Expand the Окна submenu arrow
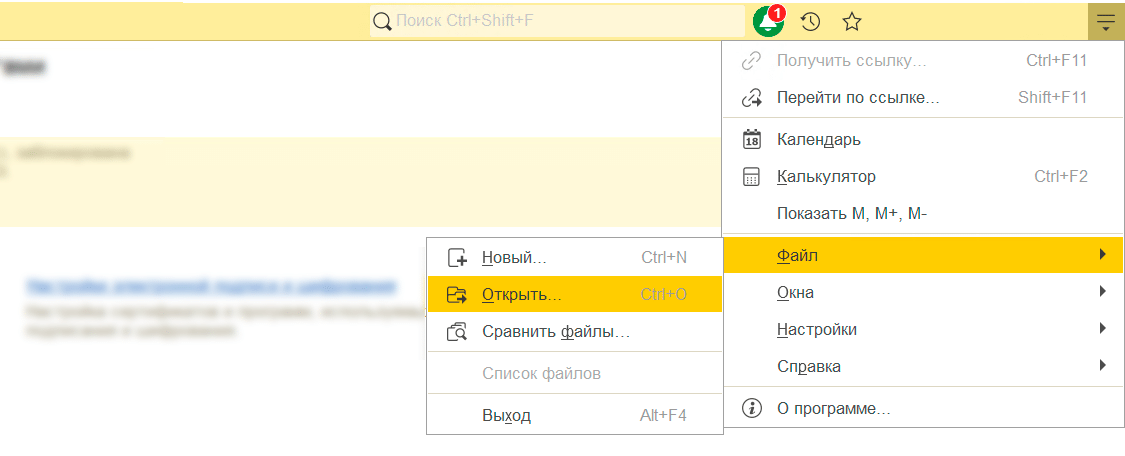The width and height of the screenshot is (1125, 456). tap(1102, 292)
